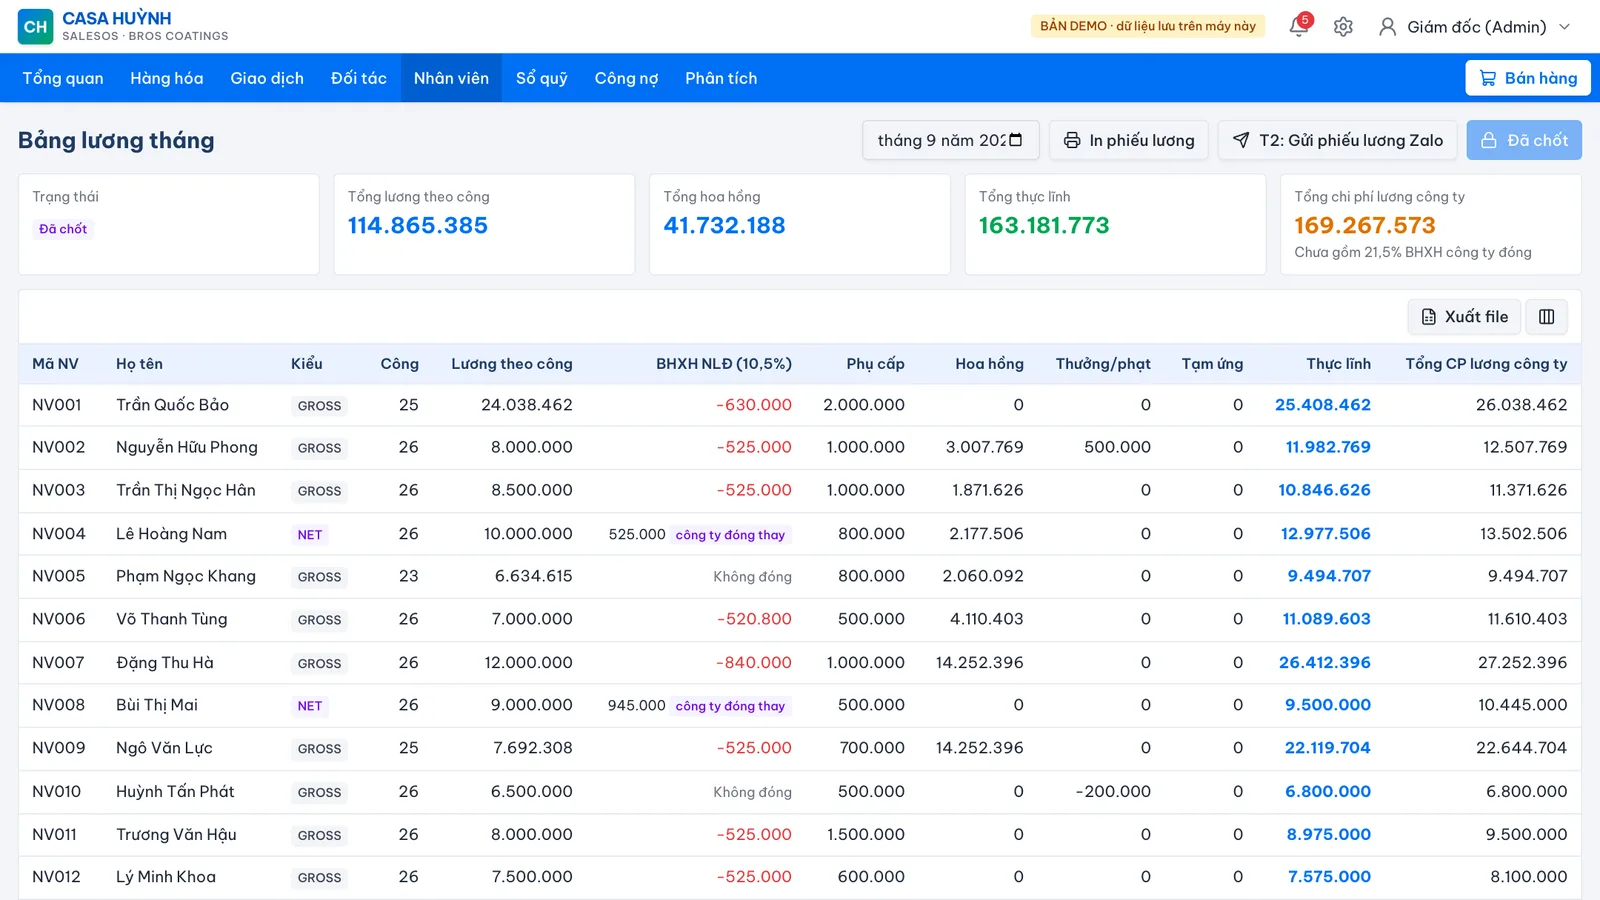Viewport: 1600px width, 900px height.
Task: Click the NV012 employee code
Action: 56,877
